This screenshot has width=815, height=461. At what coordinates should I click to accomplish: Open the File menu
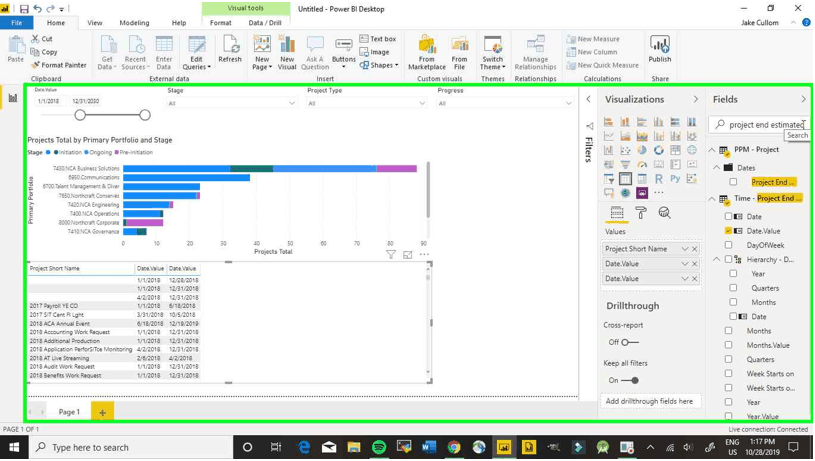(17, 23)
